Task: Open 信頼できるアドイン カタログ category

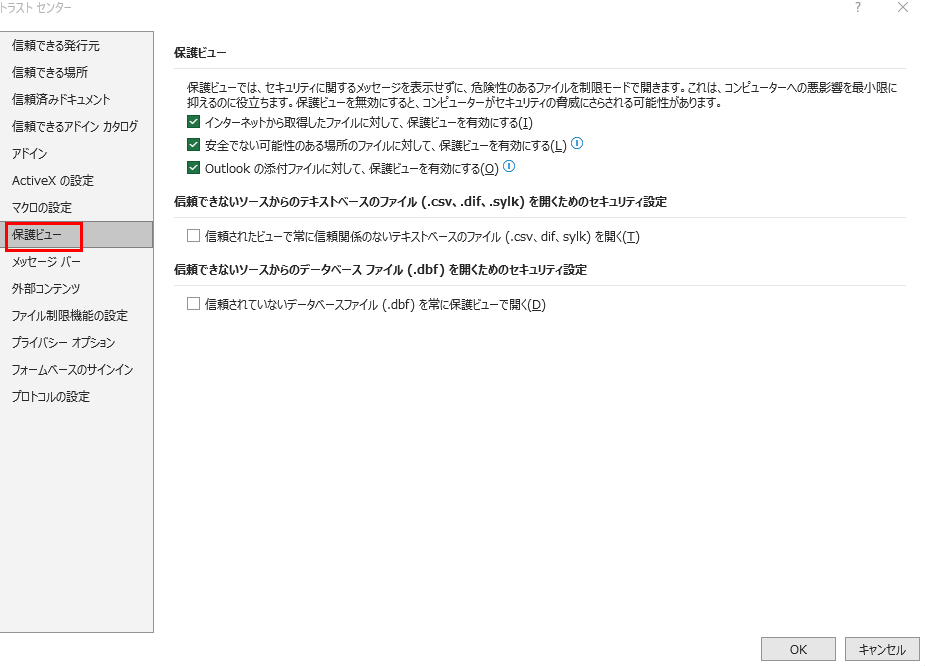Action: 75,126
